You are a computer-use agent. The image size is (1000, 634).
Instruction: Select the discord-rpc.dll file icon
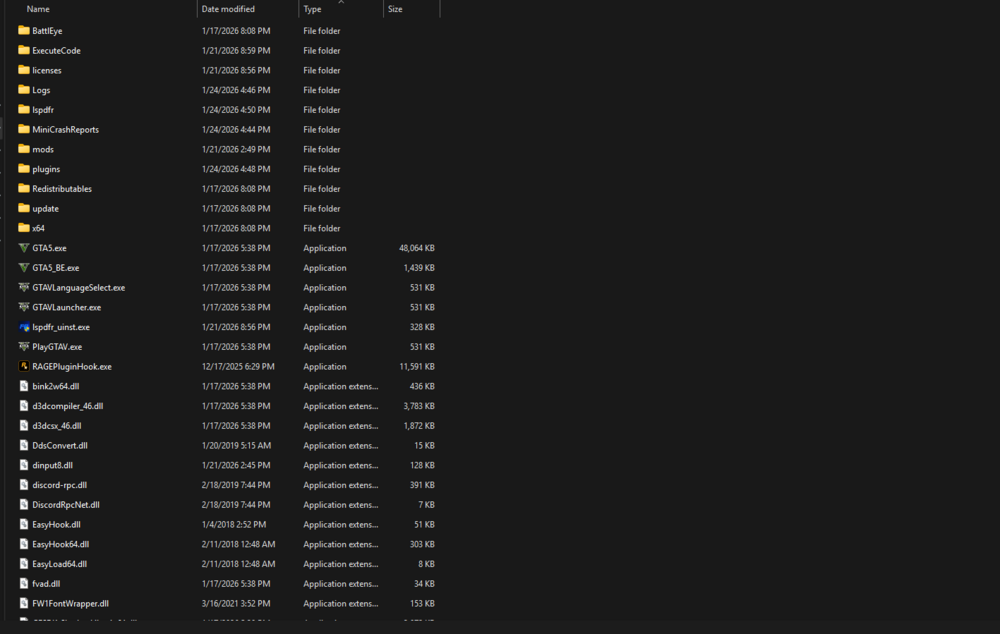click(x=23, y=485)
